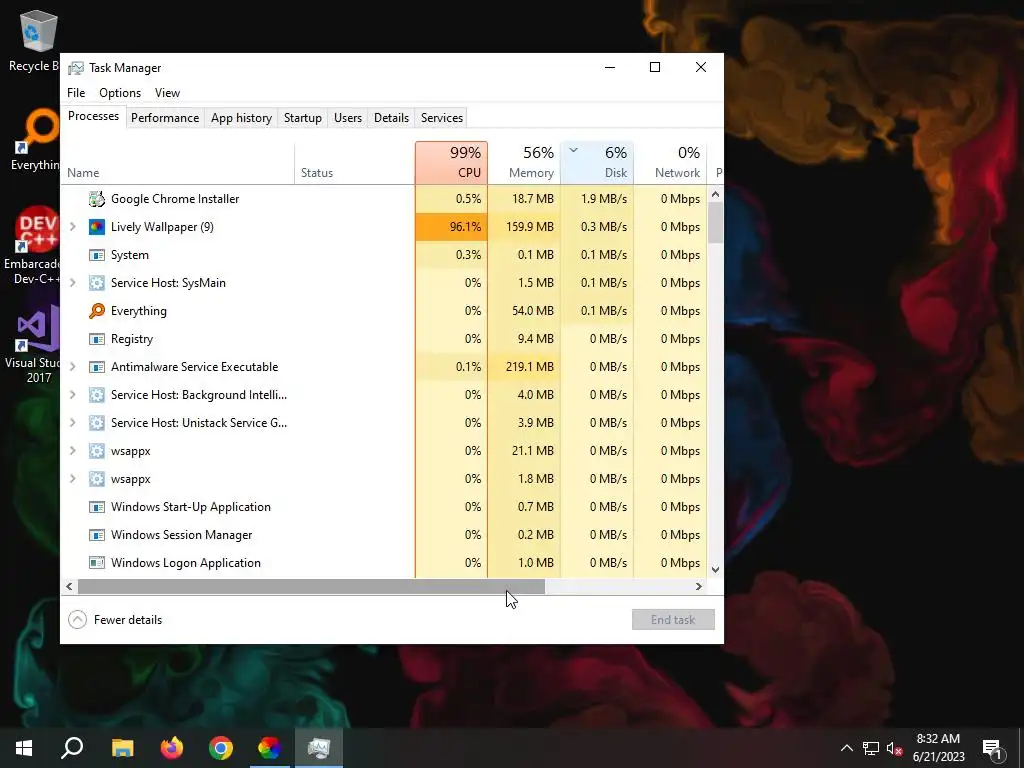This screenshot has width=1024, height=768.
Task: Click the Service Host: Unistack Service icon
Action: [97, 423]
